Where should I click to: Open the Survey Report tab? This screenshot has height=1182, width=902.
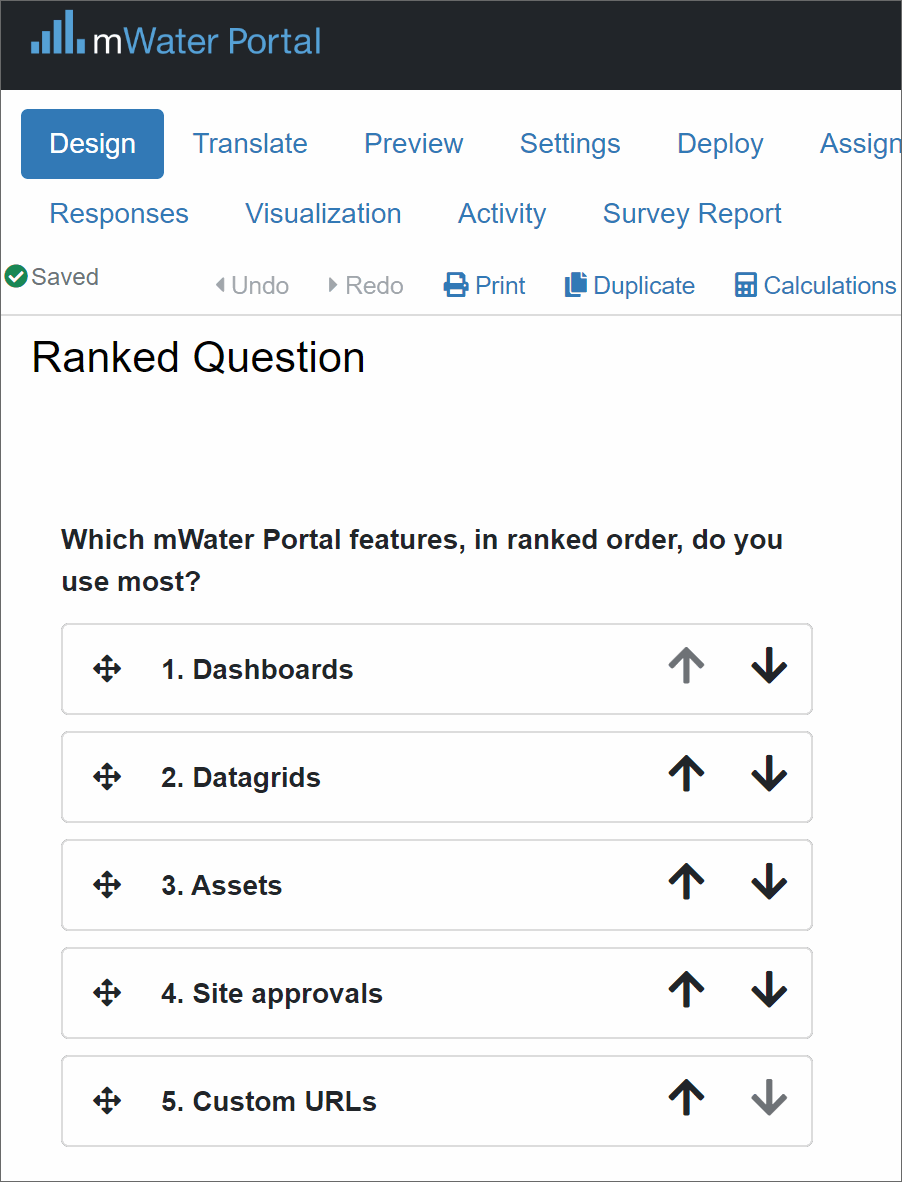(692, 213)
